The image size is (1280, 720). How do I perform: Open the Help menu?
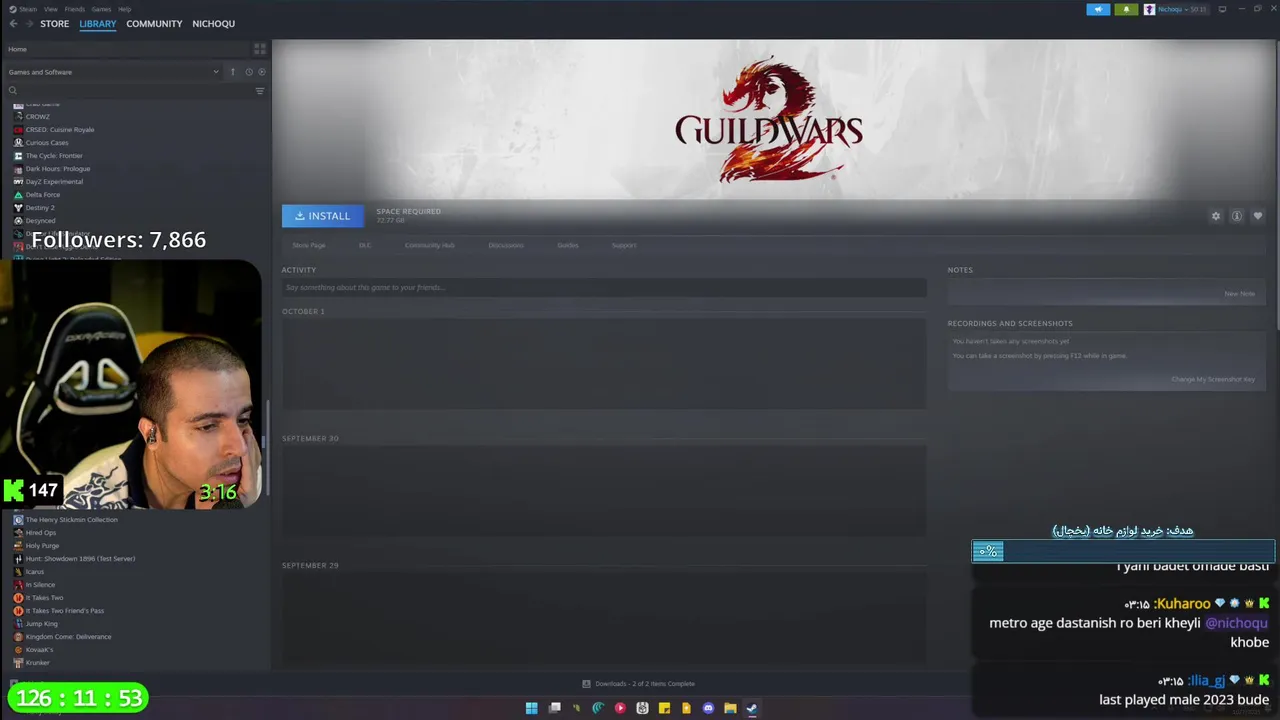click(x=125, y=9)
